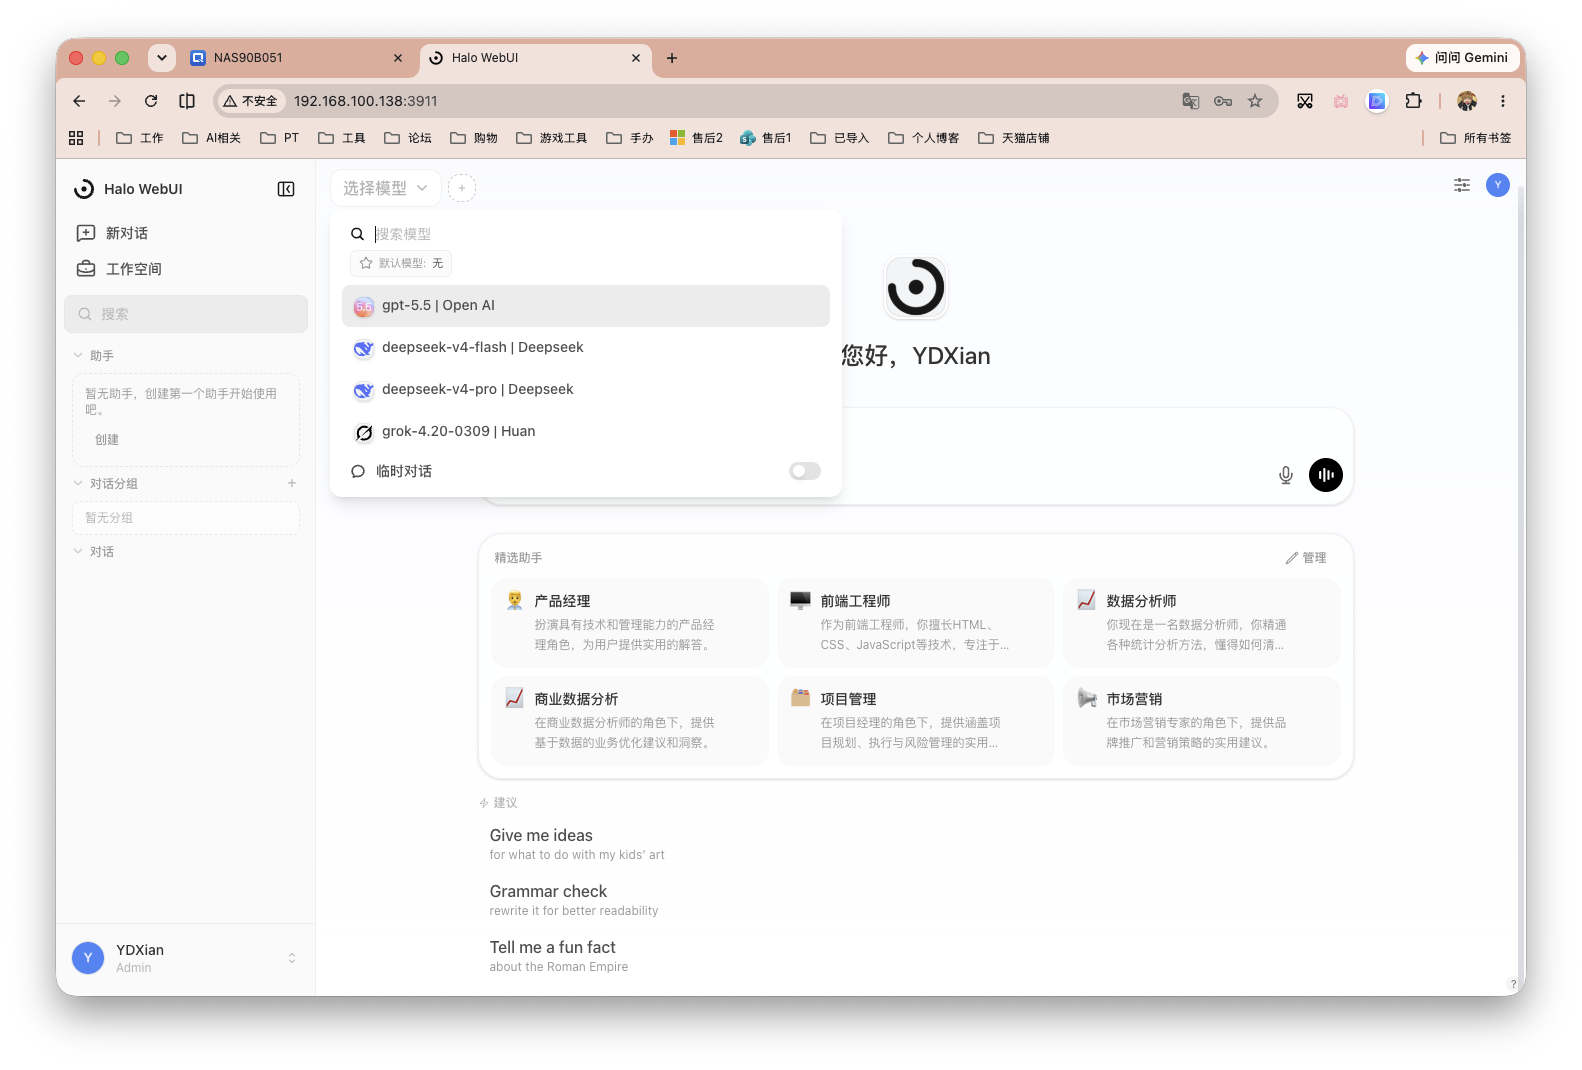
Task: Open the 个人博客 bookmark folder
Action: pos(923,138)
